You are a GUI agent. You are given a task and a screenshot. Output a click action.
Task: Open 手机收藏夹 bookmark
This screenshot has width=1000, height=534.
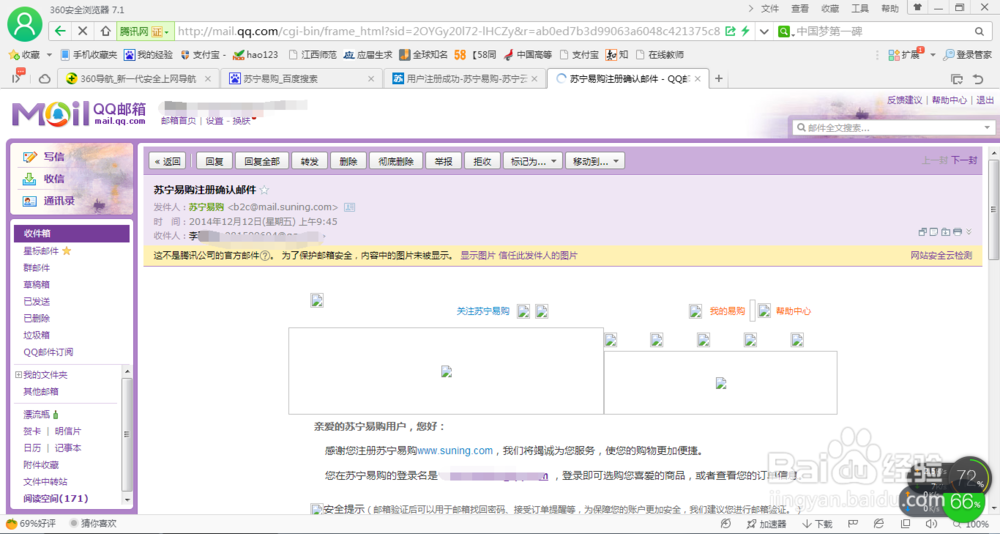coord(89,55)
